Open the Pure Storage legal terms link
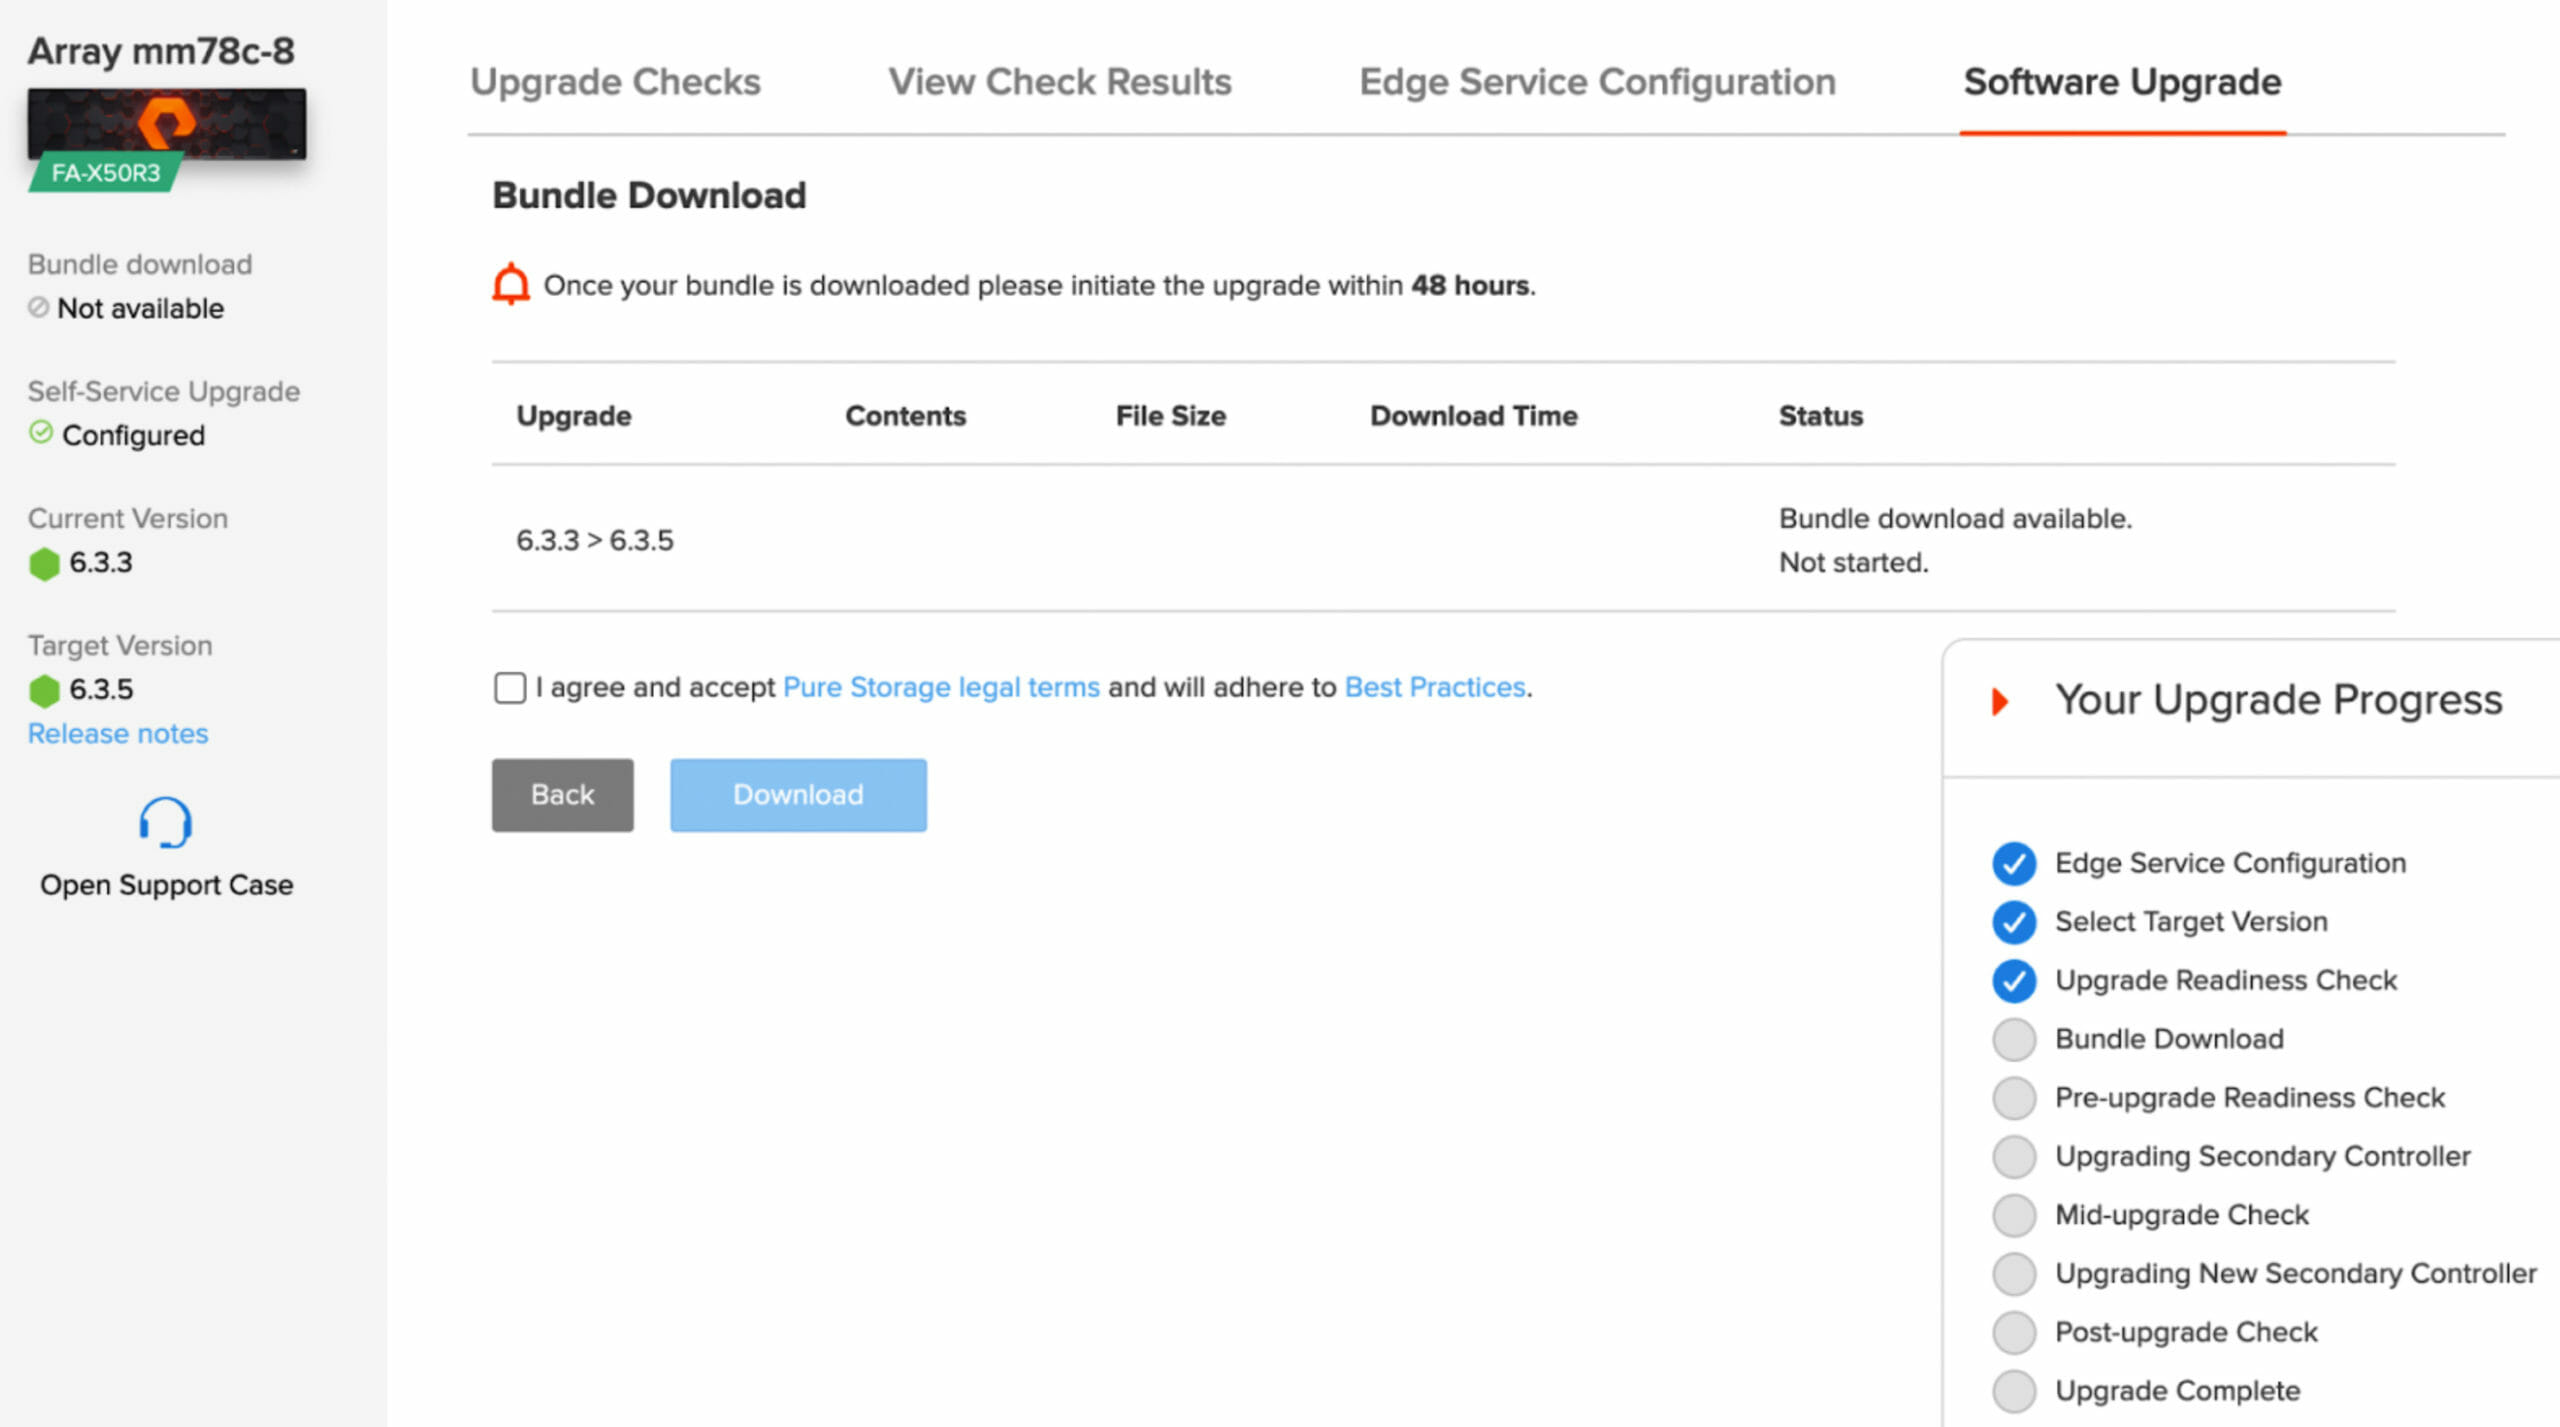 coord(941,687)
